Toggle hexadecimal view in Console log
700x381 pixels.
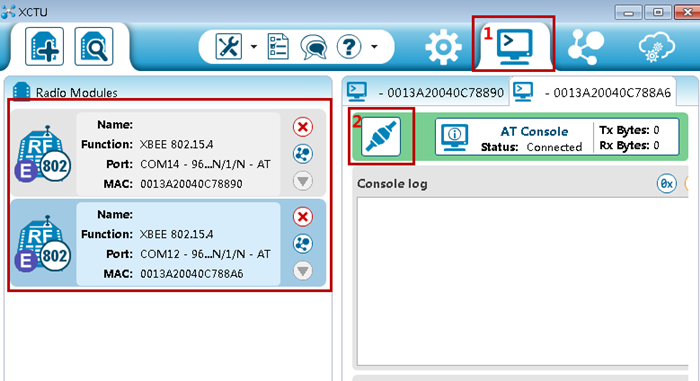667,184
